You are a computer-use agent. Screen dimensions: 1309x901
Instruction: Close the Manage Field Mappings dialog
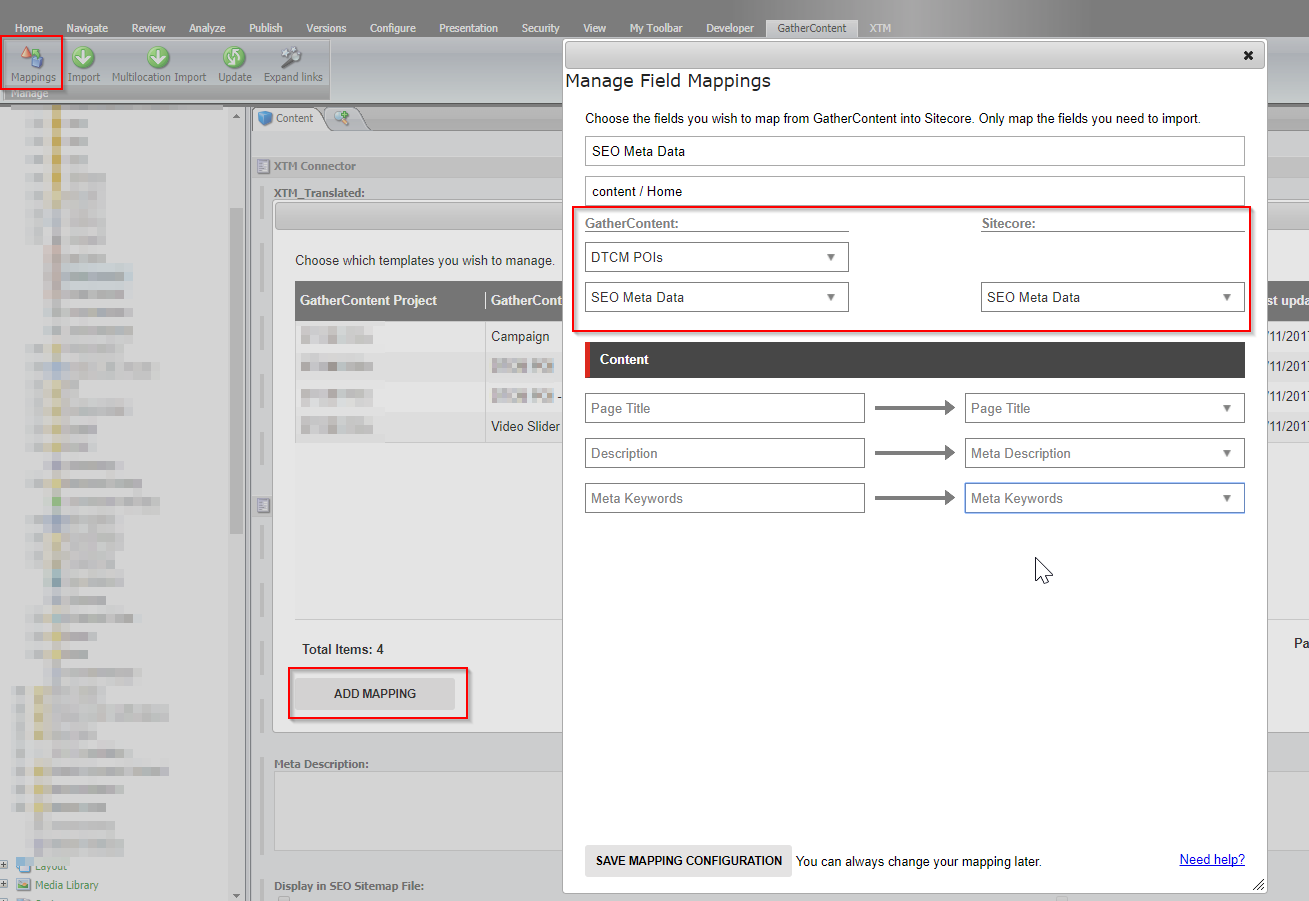coord(1248,56)
